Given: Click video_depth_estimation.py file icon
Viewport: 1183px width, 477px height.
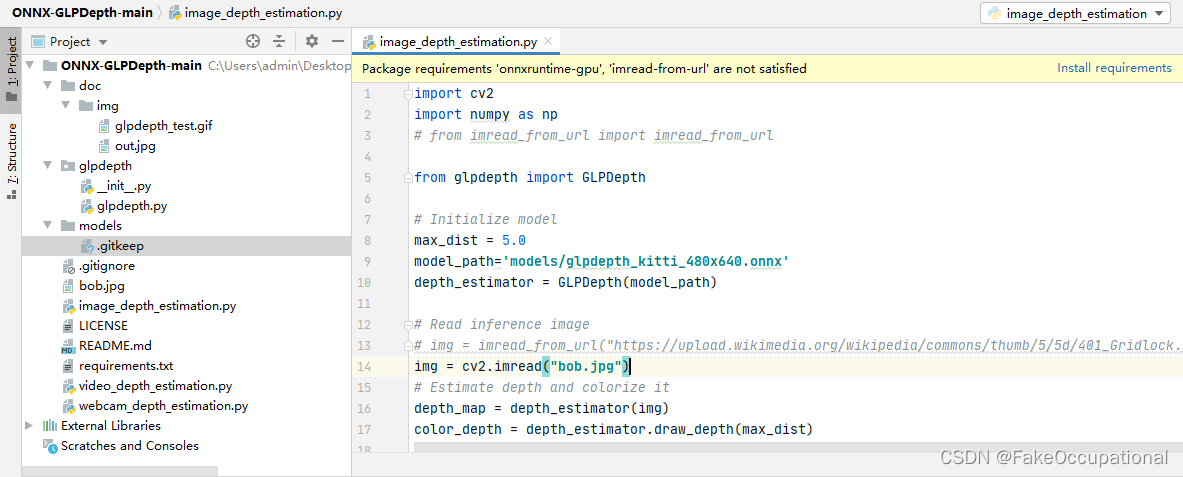Looking at the screenshot, I should (69, 386).
